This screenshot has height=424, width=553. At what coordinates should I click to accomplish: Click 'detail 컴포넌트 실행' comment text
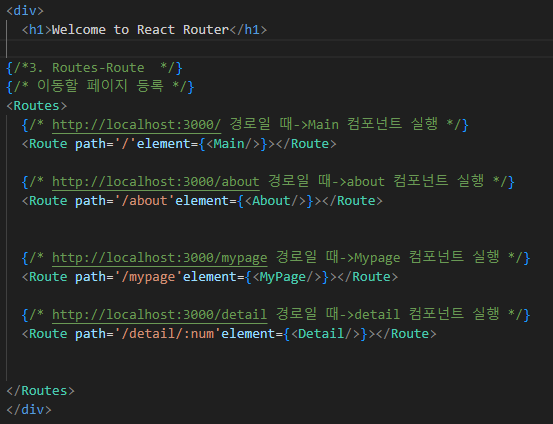(427, 314)
